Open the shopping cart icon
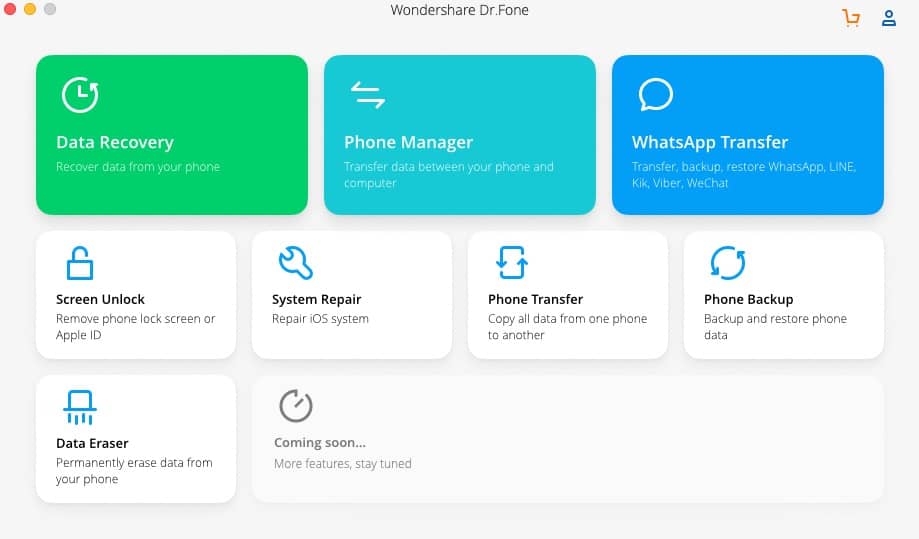The image size is (919, 539). click(x=851, y=18)
